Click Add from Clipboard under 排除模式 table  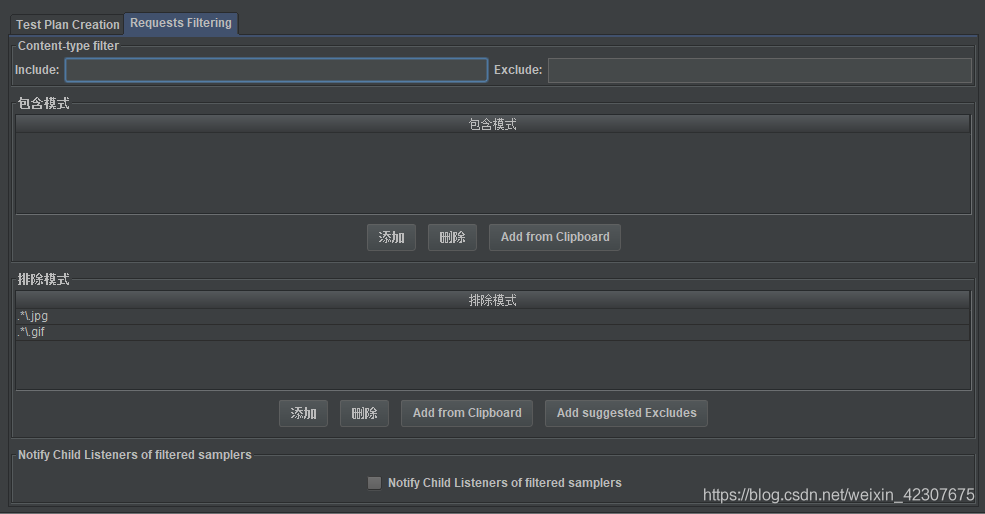point(467,413)
